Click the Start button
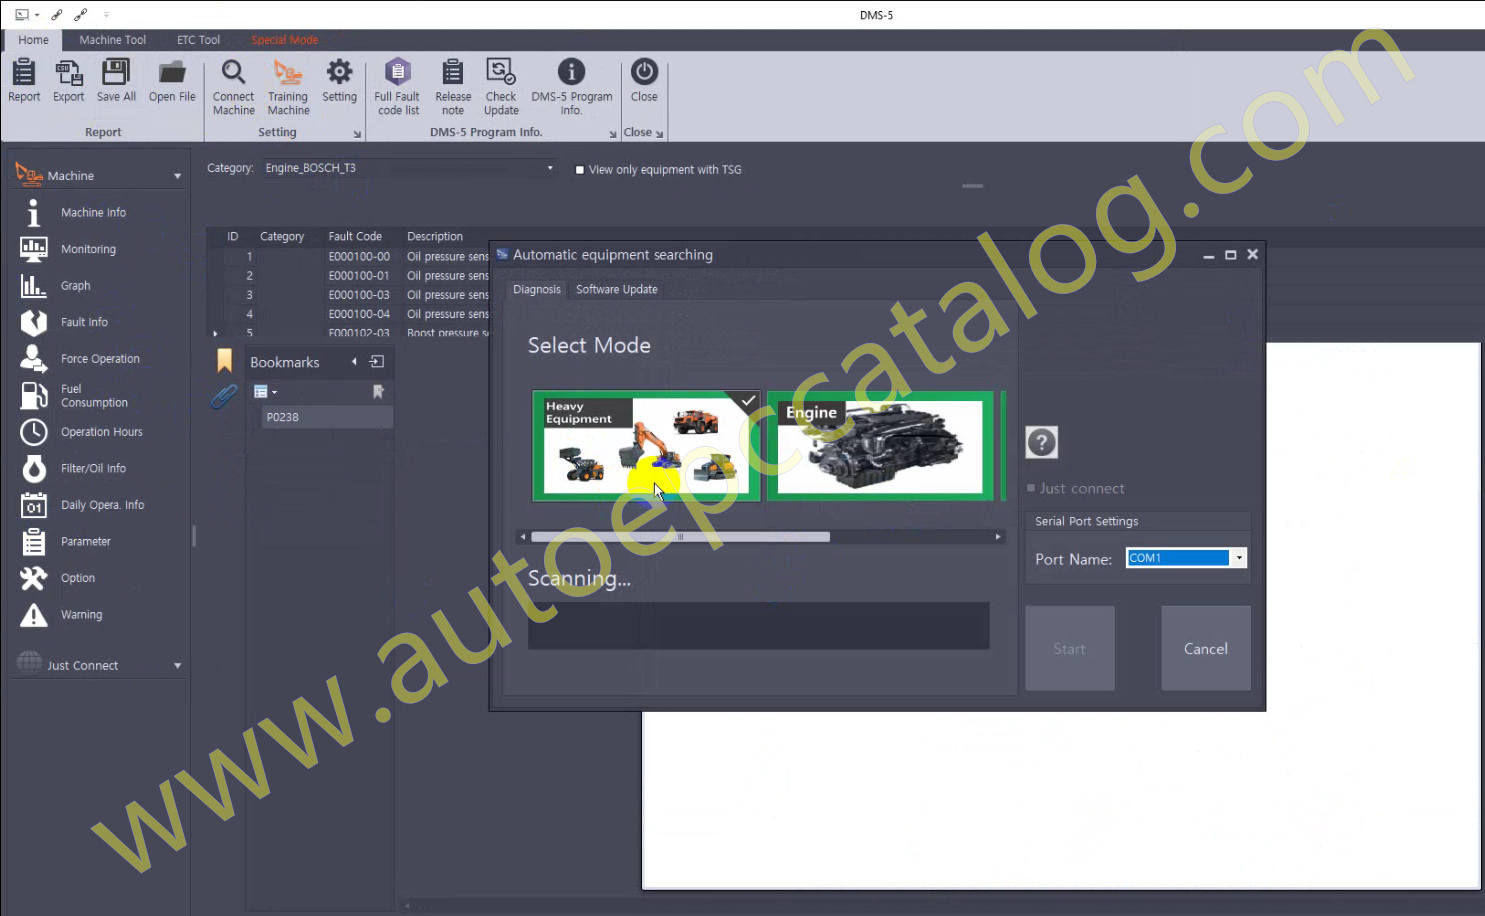 pyautogui.click(x=1069, y=648)
